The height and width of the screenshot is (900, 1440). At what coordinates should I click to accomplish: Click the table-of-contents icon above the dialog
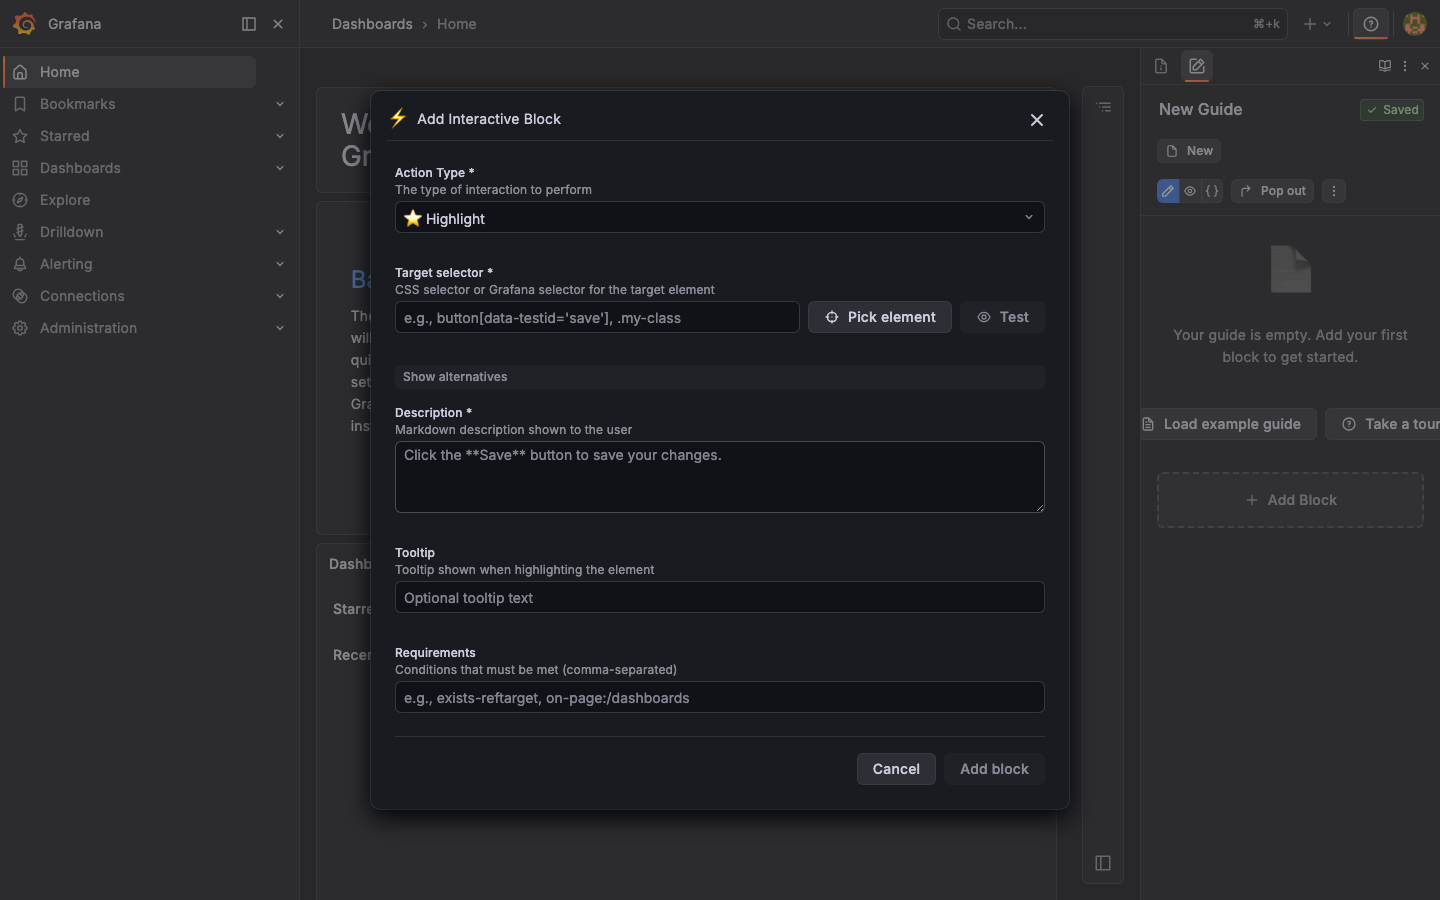1104,107
